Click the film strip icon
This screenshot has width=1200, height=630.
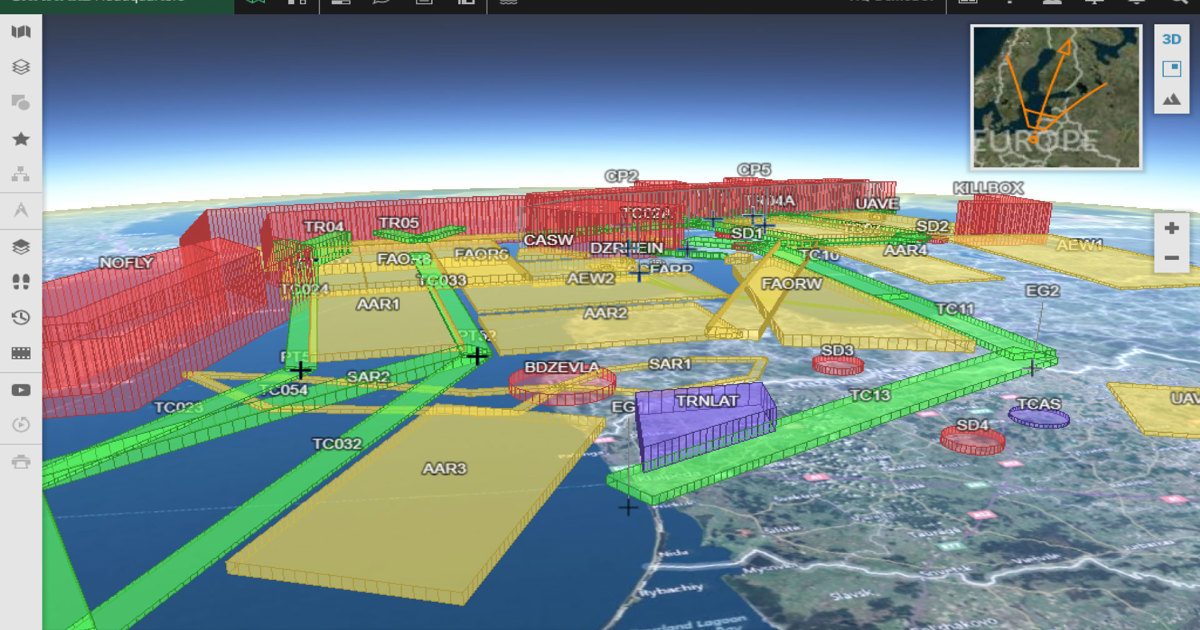[20, 353]
